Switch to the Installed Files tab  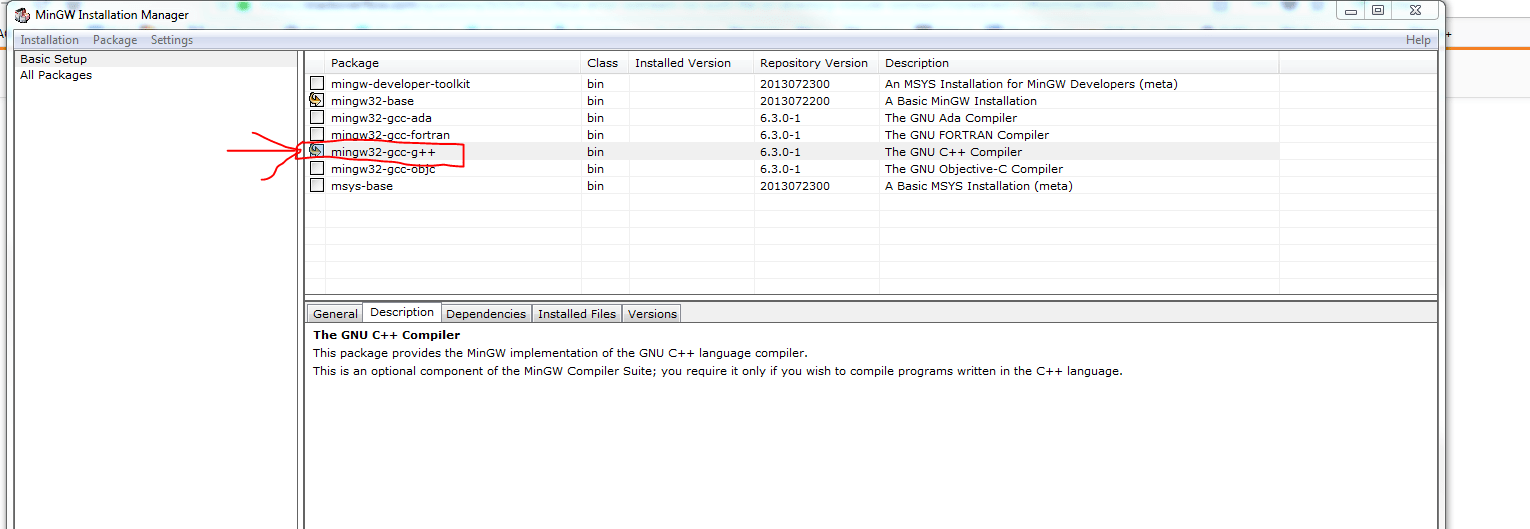coord(577,314)
